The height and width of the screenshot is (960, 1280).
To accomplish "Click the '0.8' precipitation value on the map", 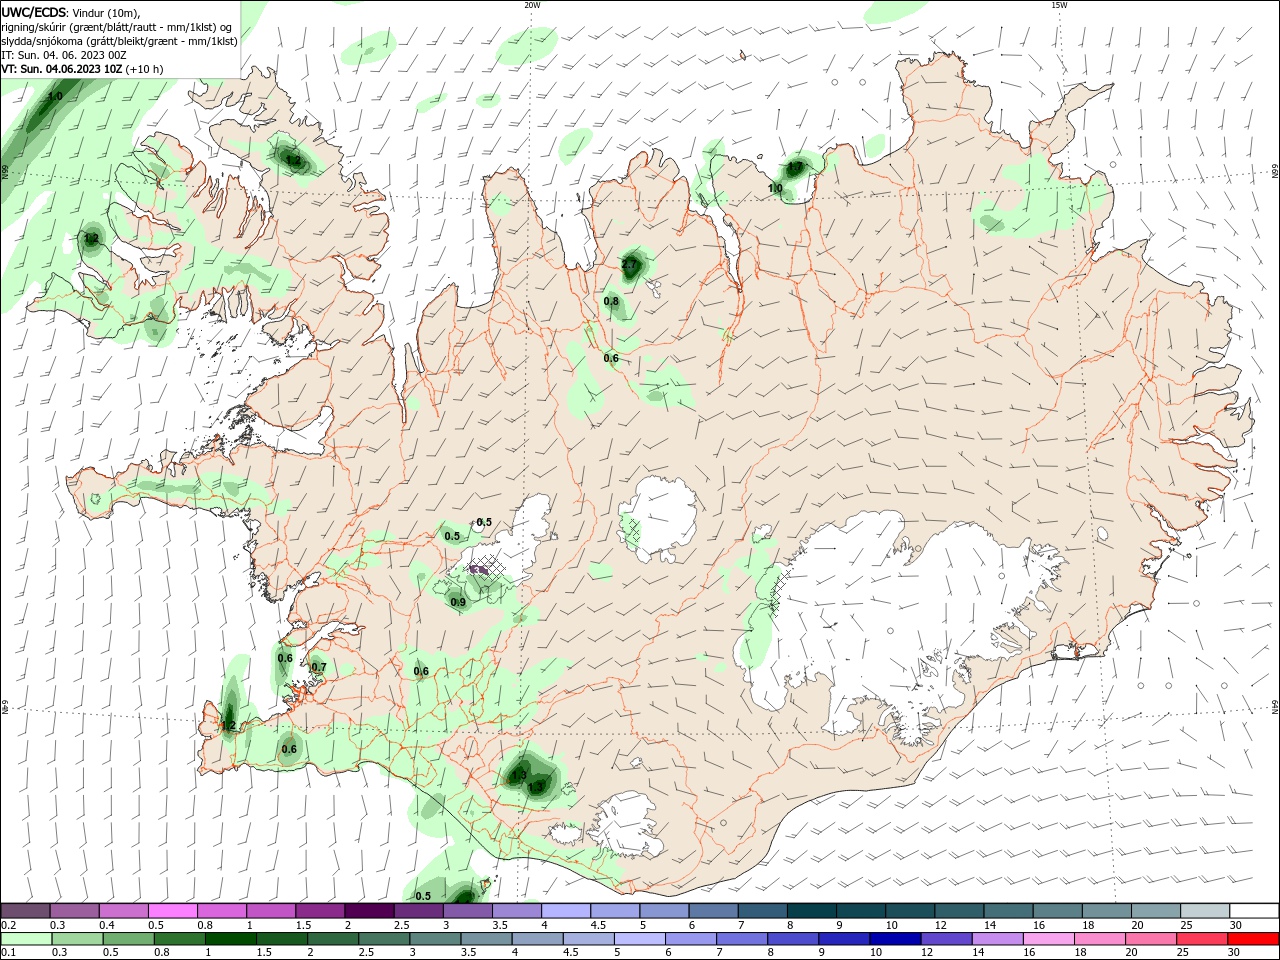I will click(x=611, y=301).
